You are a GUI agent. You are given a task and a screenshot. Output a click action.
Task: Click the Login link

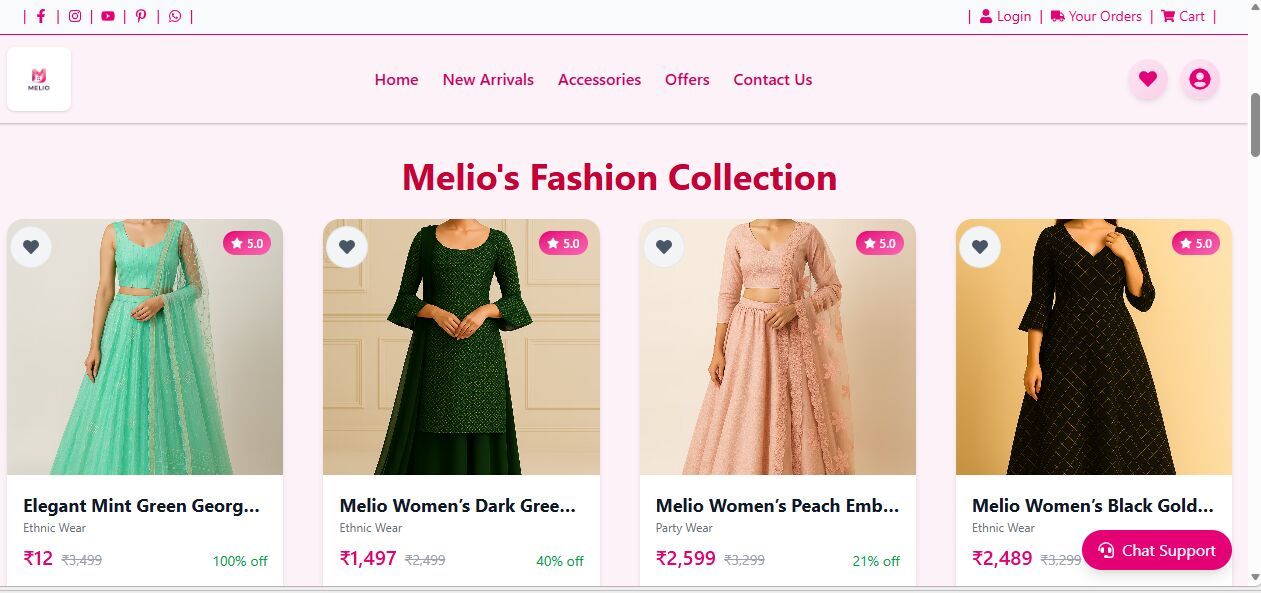[1005, 16]
